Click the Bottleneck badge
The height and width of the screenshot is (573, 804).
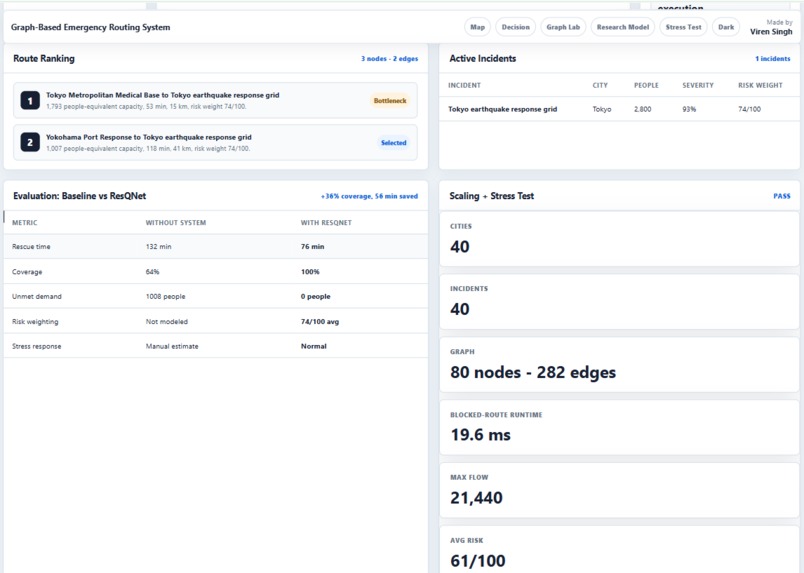(390, 101)
